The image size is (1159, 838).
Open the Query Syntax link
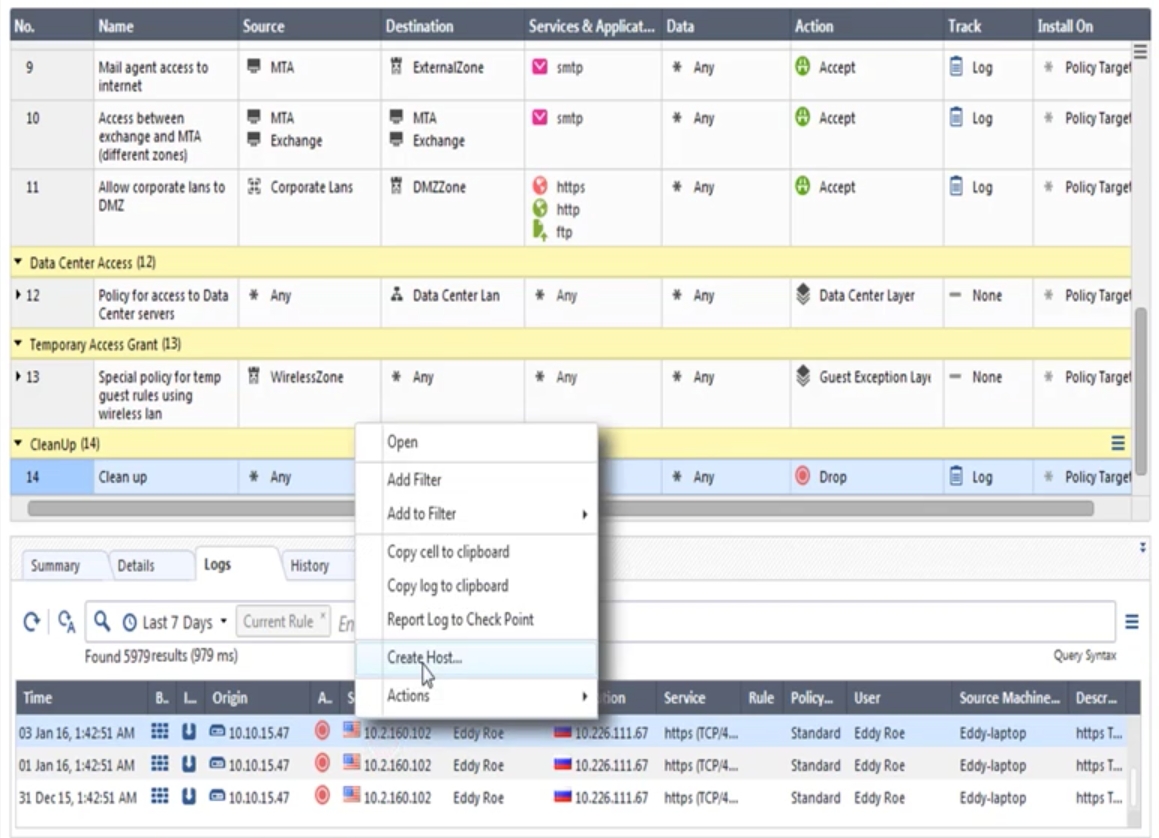[x=1088, y=656]
